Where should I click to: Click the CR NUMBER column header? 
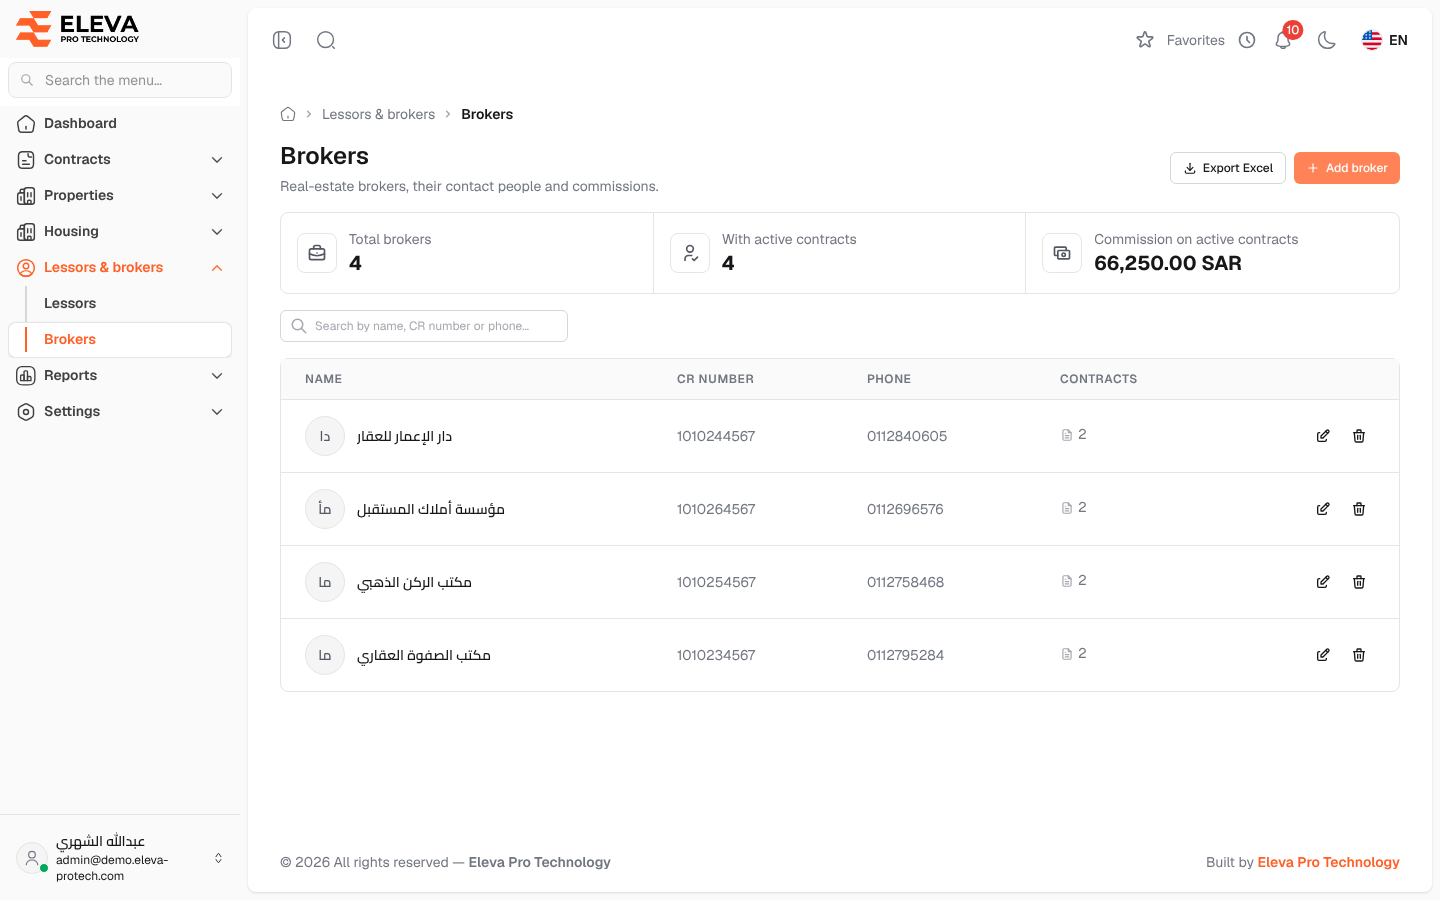point(715,379)
